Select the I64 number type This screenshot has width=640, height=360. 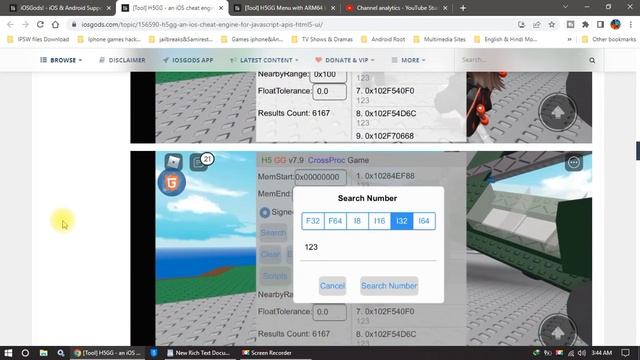coord(424,221)
